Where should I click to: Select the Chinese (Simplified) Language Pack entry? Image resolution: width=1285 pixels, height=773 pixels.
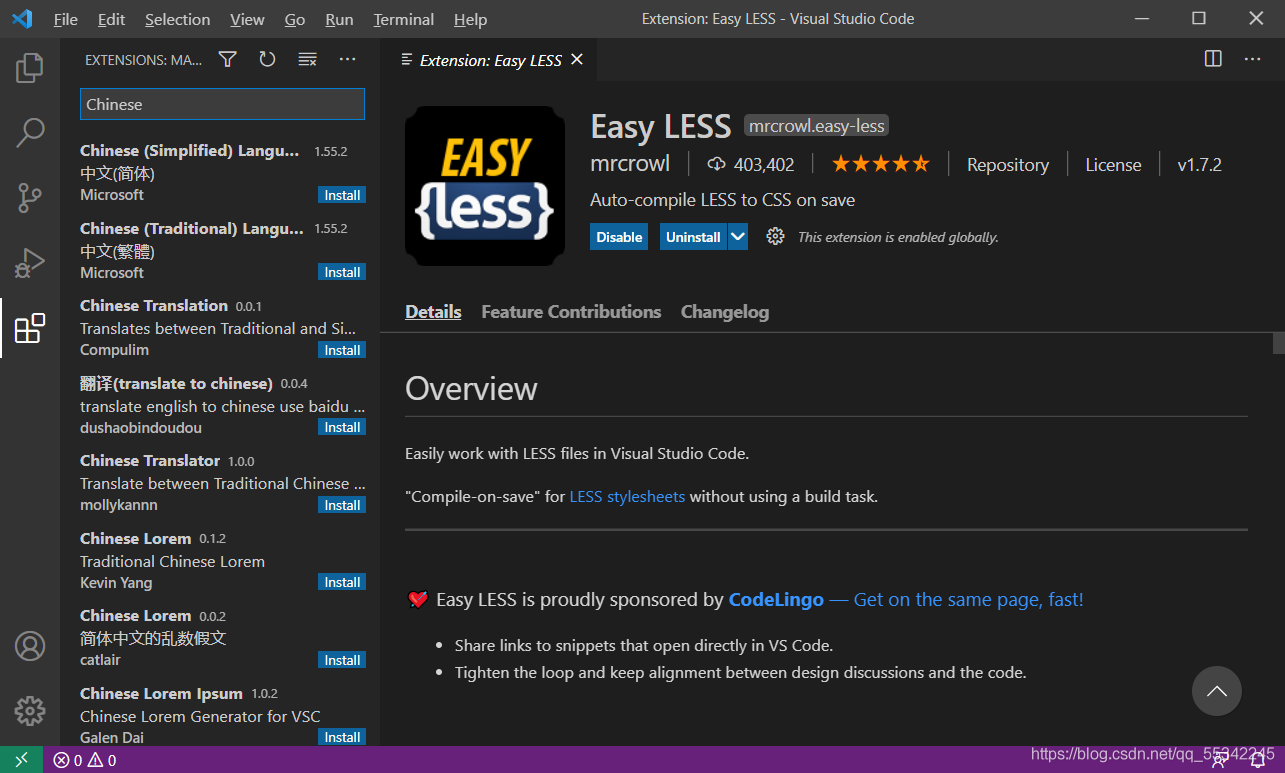[x=222, y=172]
